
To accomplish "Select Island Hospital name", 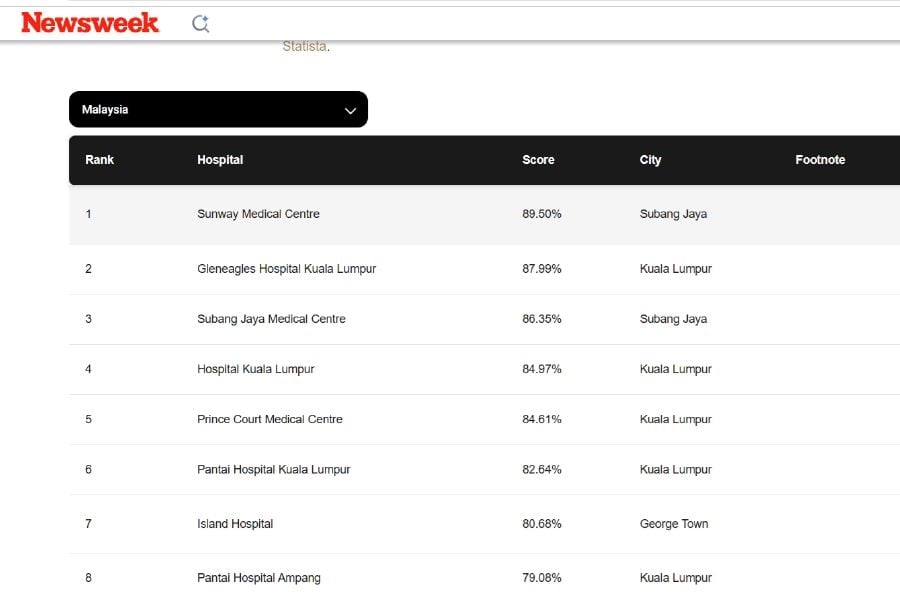I will tap(235, 523).
